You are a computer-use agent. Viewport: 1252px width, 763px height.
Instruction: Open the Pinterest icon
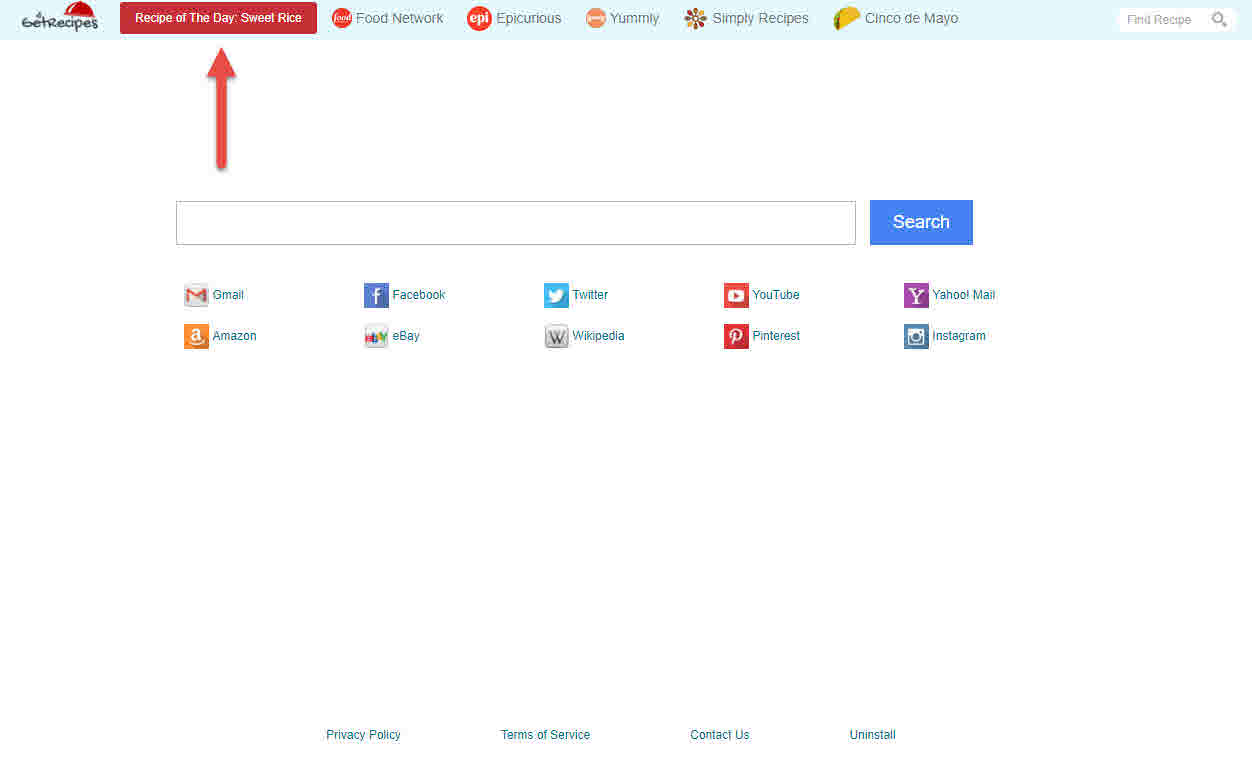tap(736, 336)
